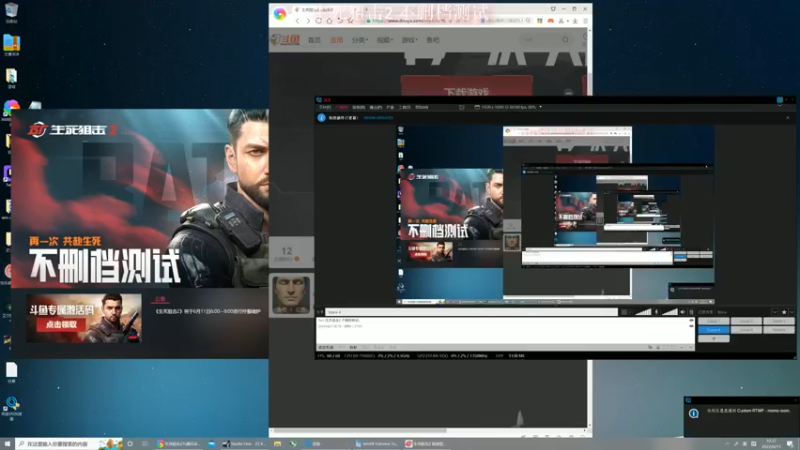Toggle visibility of the first source row

pos(691,320)
